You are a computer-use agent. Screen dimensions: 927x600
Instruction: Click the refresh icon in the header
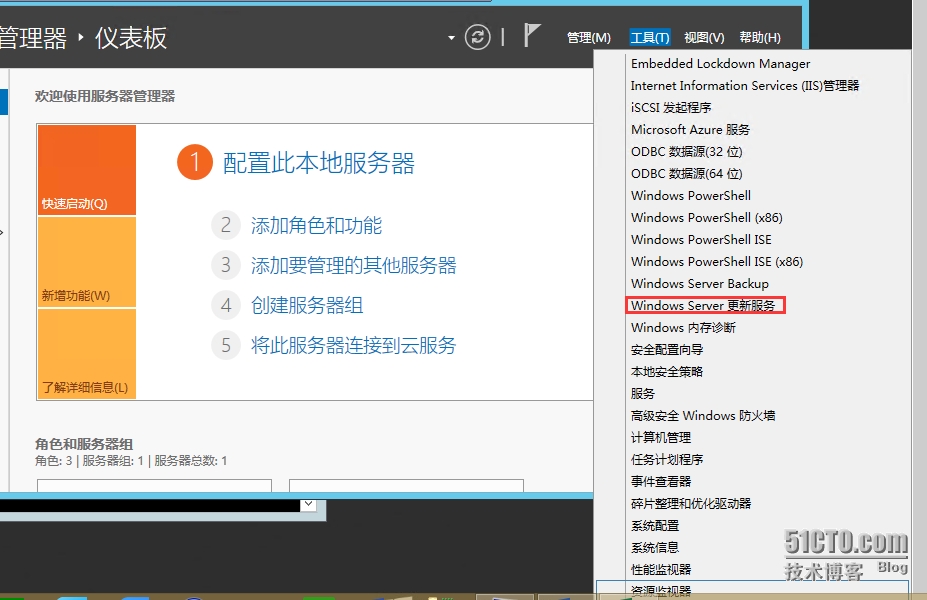pos(478,37)
